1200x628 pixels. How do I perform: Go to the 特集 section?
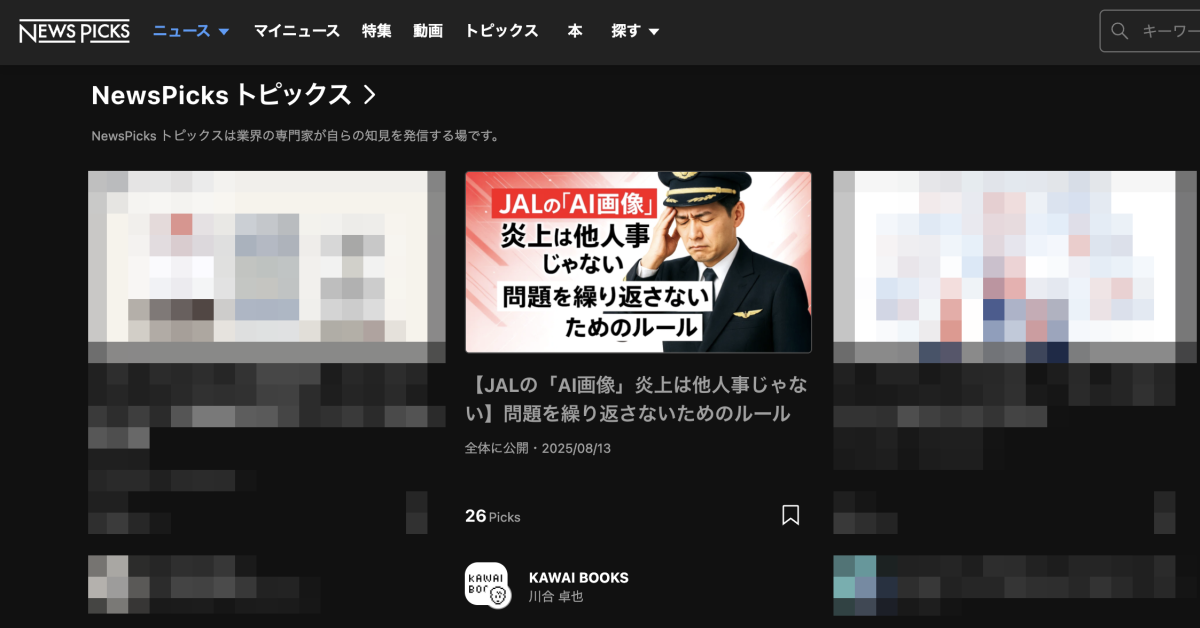[377, 31]
